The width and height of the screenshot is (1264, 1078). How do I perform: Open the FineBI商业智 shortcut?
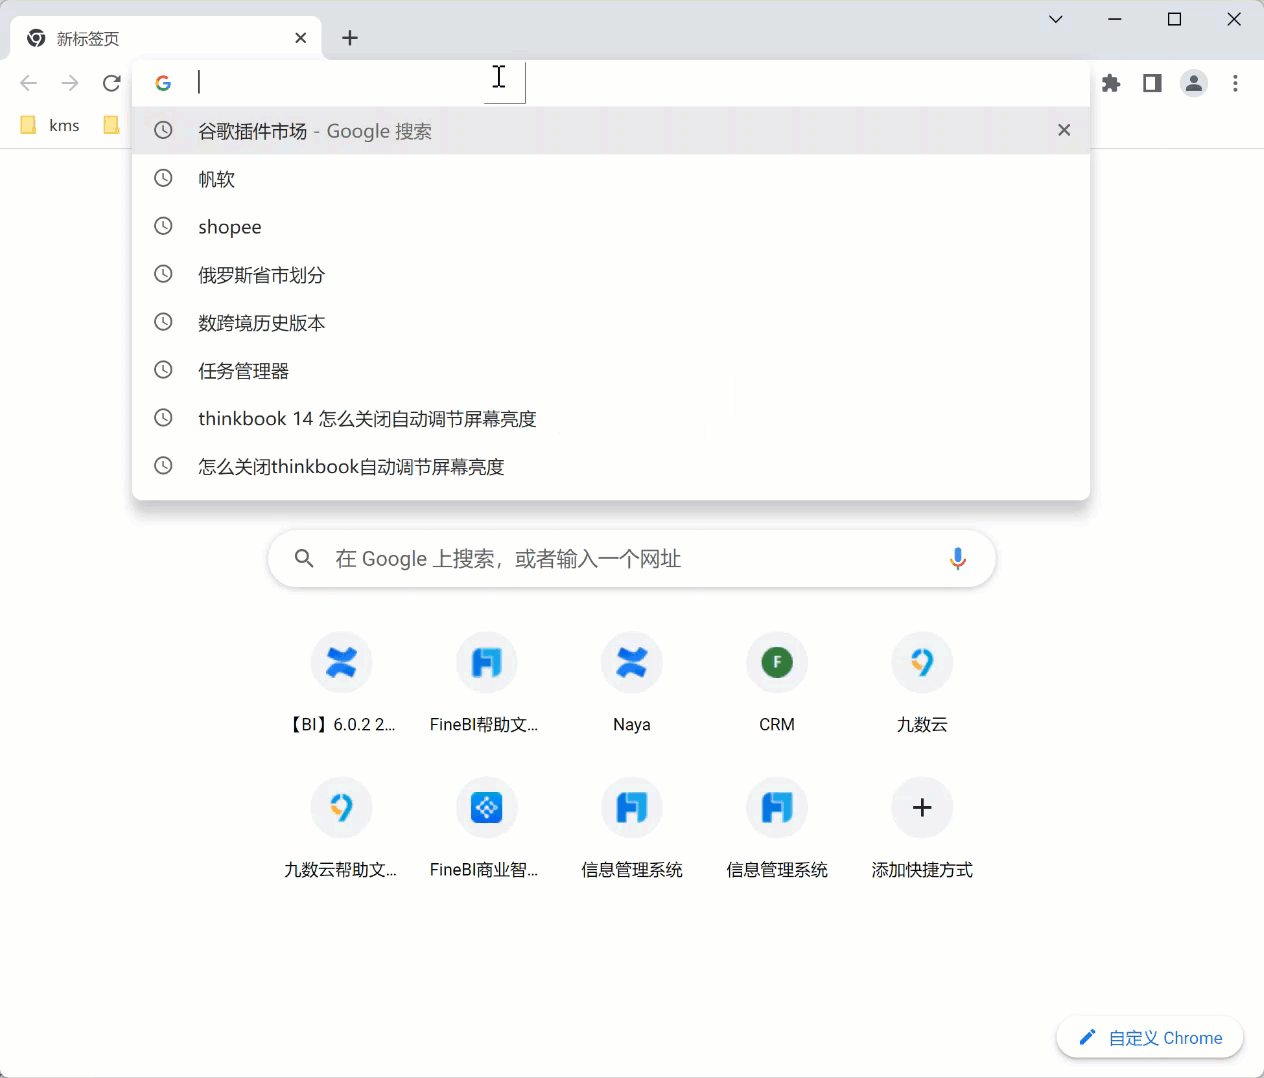486,829
